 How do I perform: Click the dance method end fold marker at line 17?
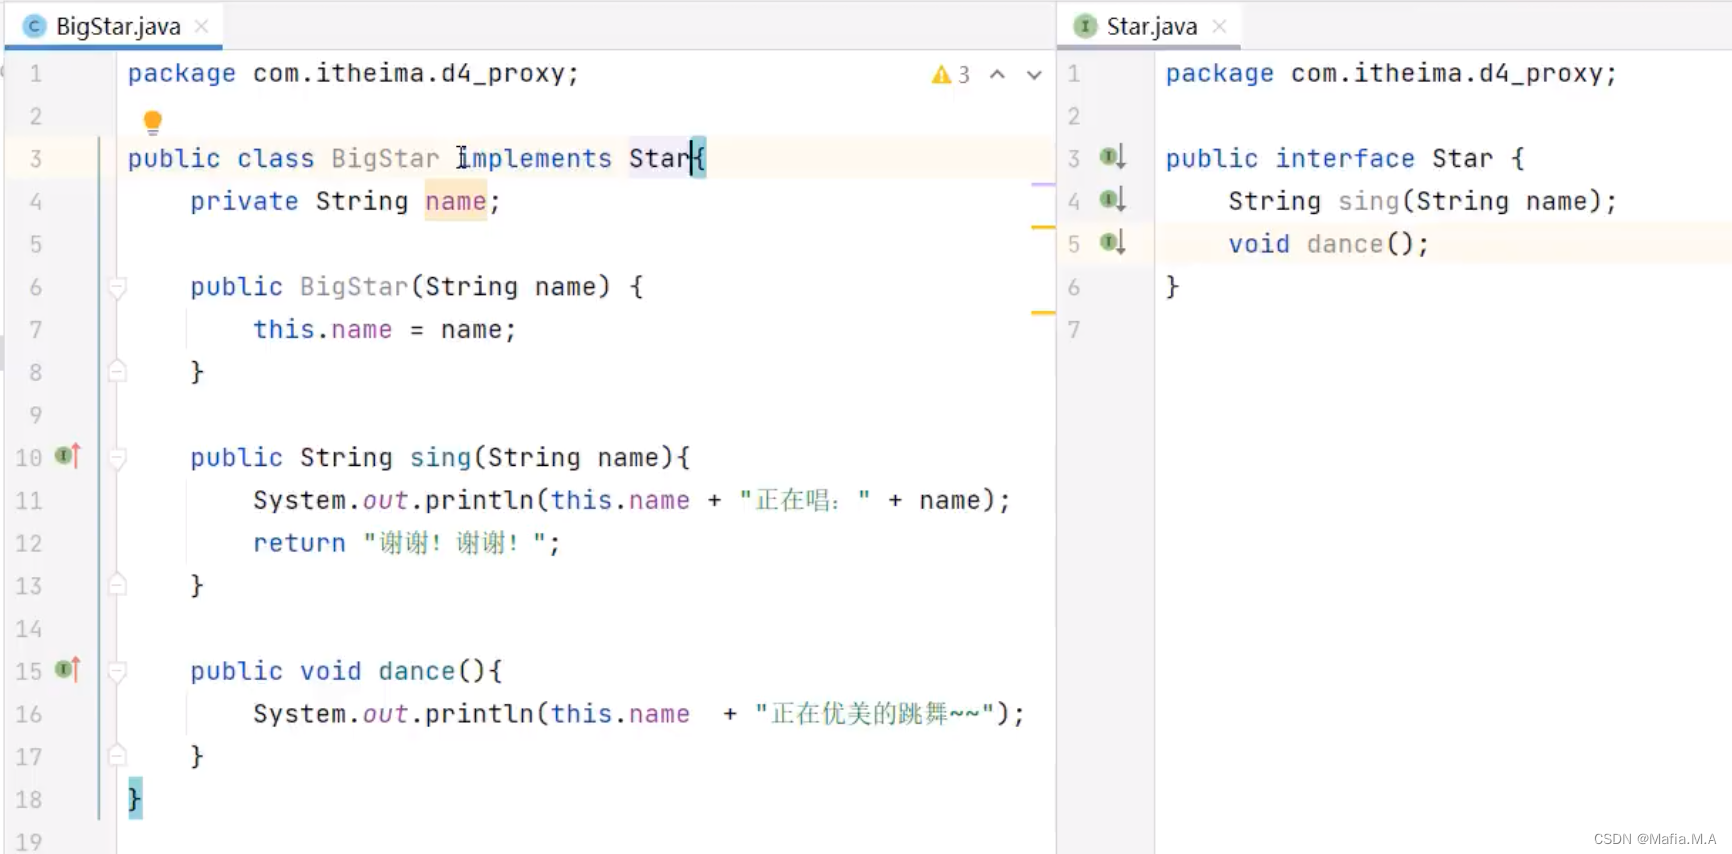[x=117, y=755]
